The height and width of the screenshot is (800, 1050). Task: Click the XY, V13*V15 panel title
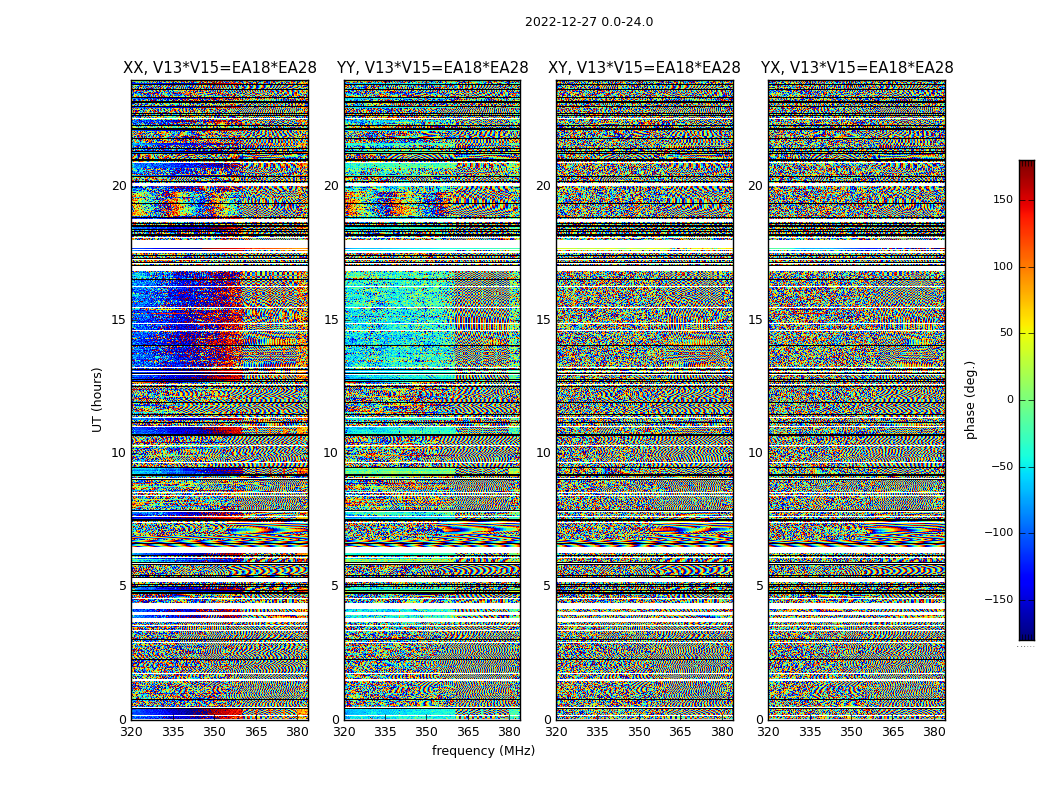(644, 68)
